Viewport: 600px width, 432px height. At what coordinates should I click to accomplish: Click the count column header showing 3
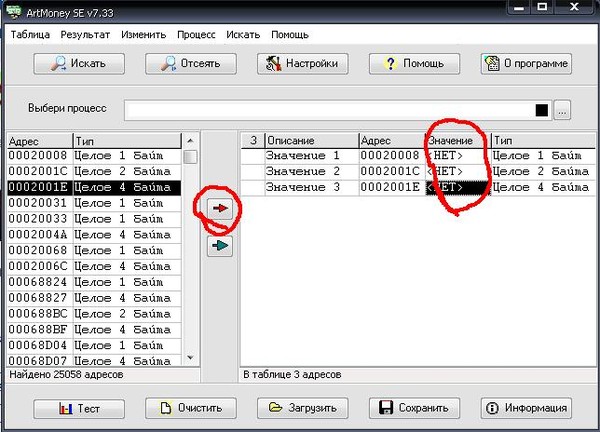pos(253,141)
